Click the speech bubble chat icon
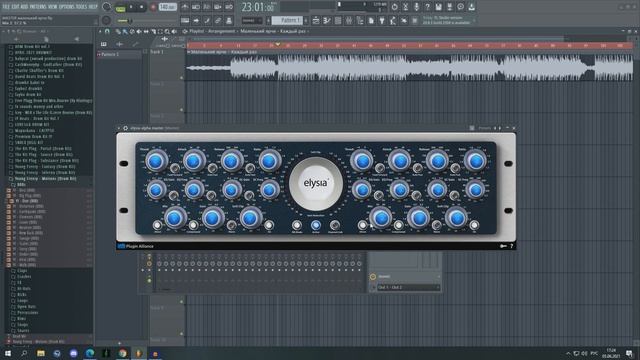 [x=460, y=7]
